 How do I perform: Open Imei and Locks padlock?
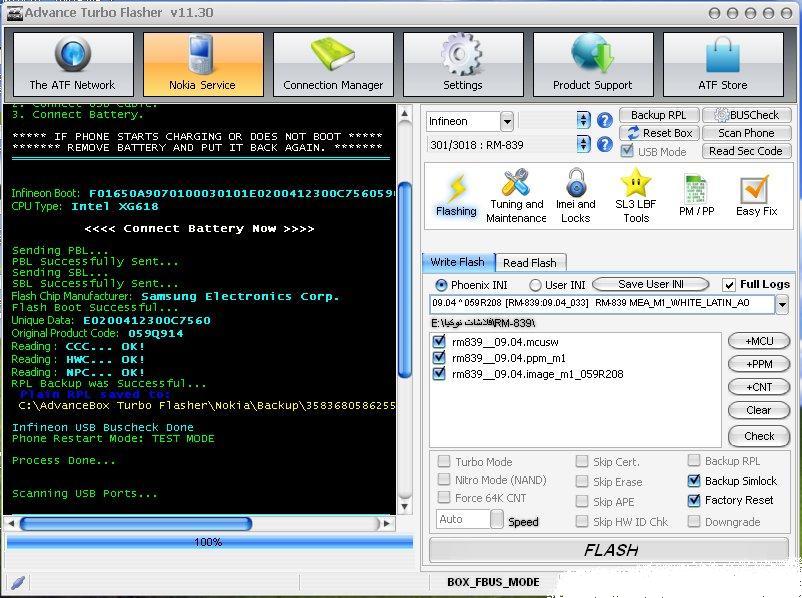(x=575, y=196)
